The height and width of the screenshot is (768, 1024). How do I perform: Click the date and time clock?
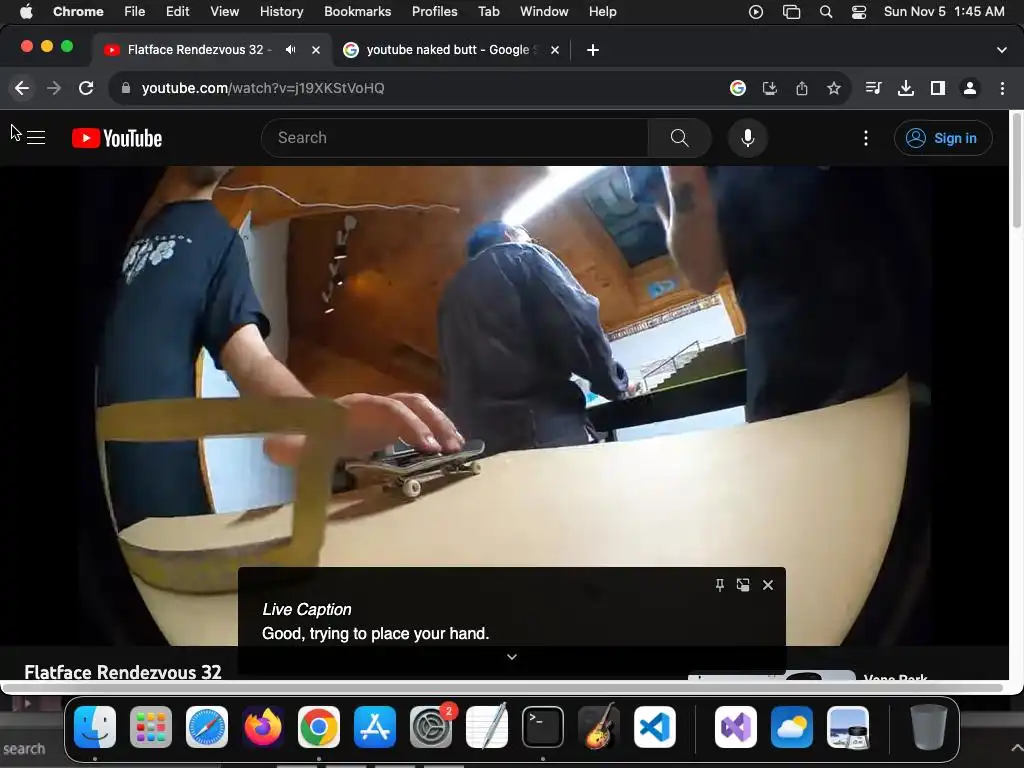tap(944, 11)
